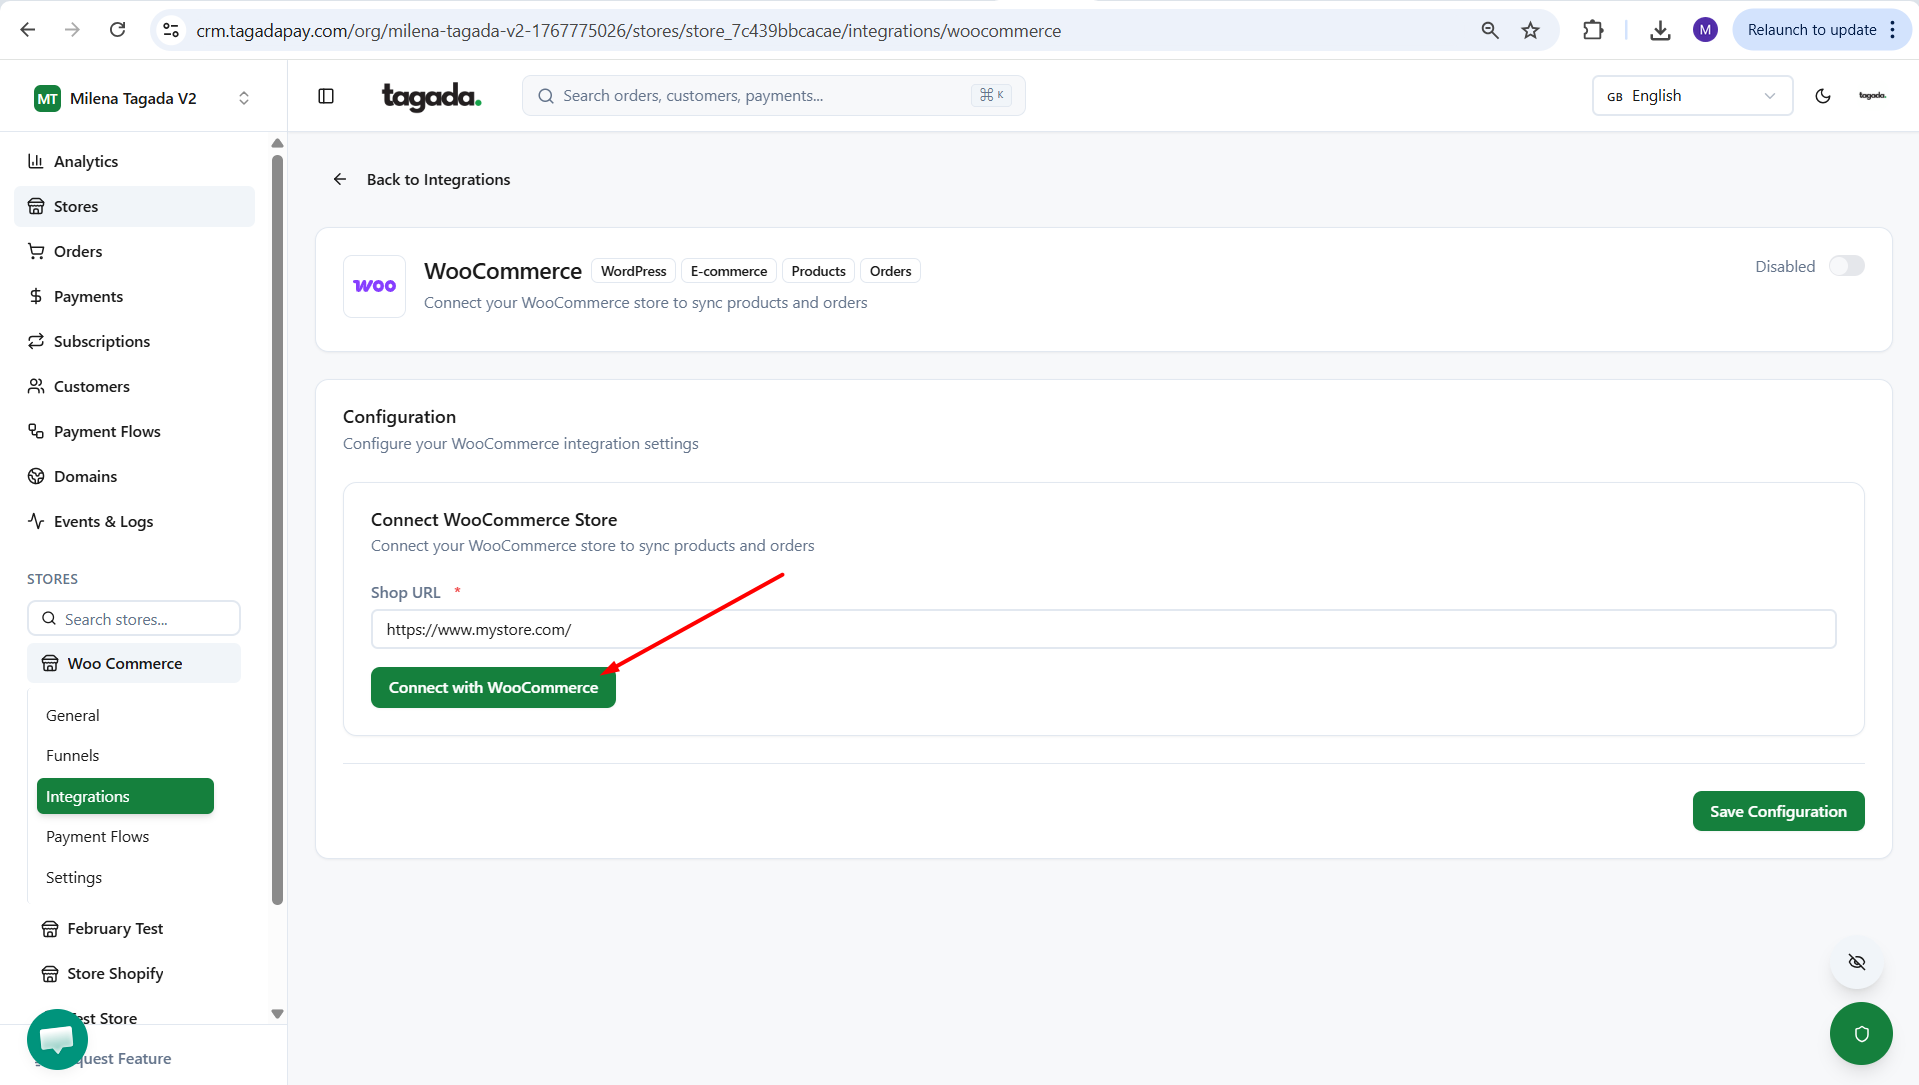Viewport: 1919px width, 1085px height.
Task: Click the sidebar scroll down arrow
Action: [278, 1014]
